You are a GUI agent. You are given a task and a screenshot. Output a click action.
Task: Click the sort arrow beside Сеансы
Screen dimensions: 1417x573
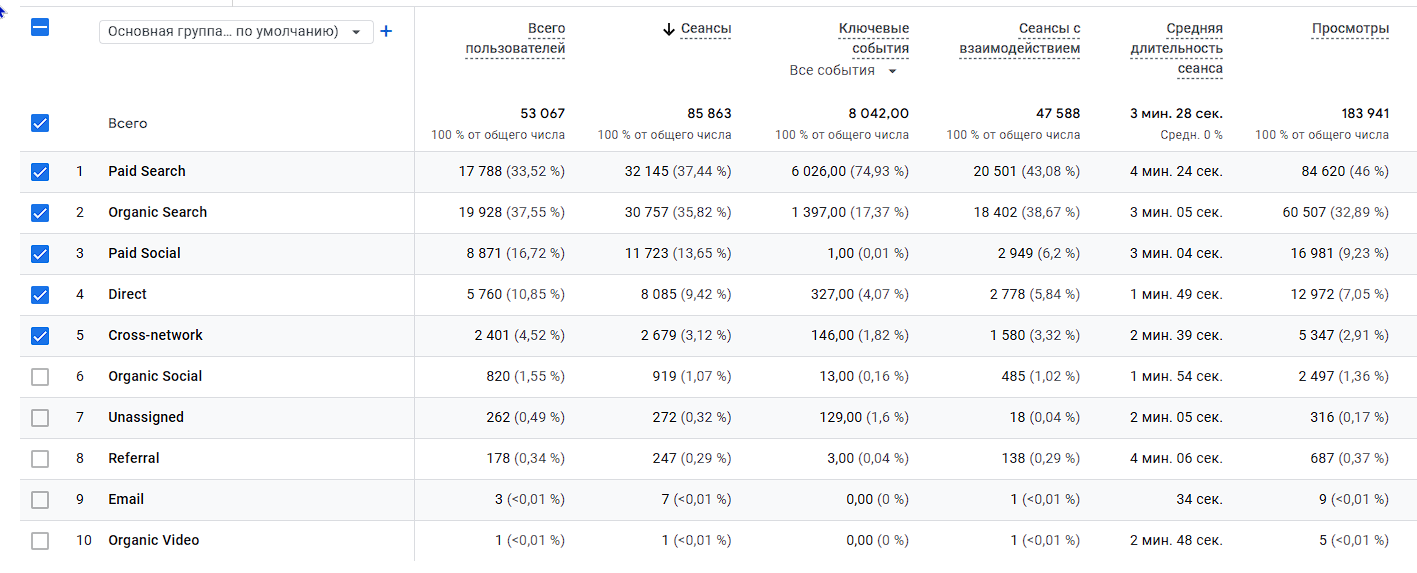[669, 29]
